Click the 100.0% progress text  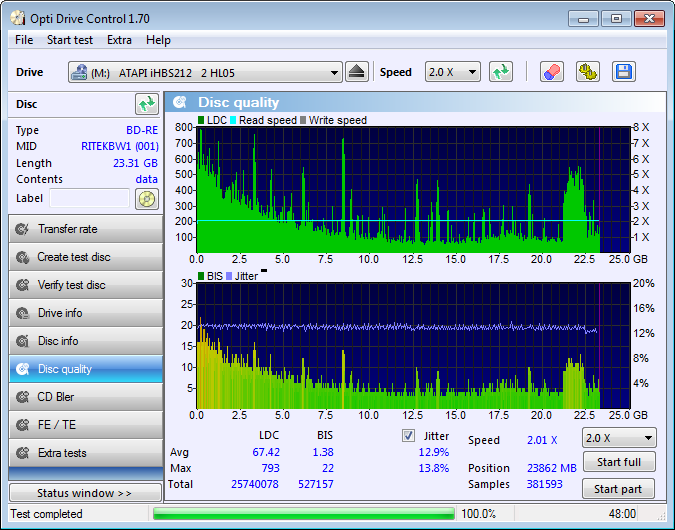point(478,514)
